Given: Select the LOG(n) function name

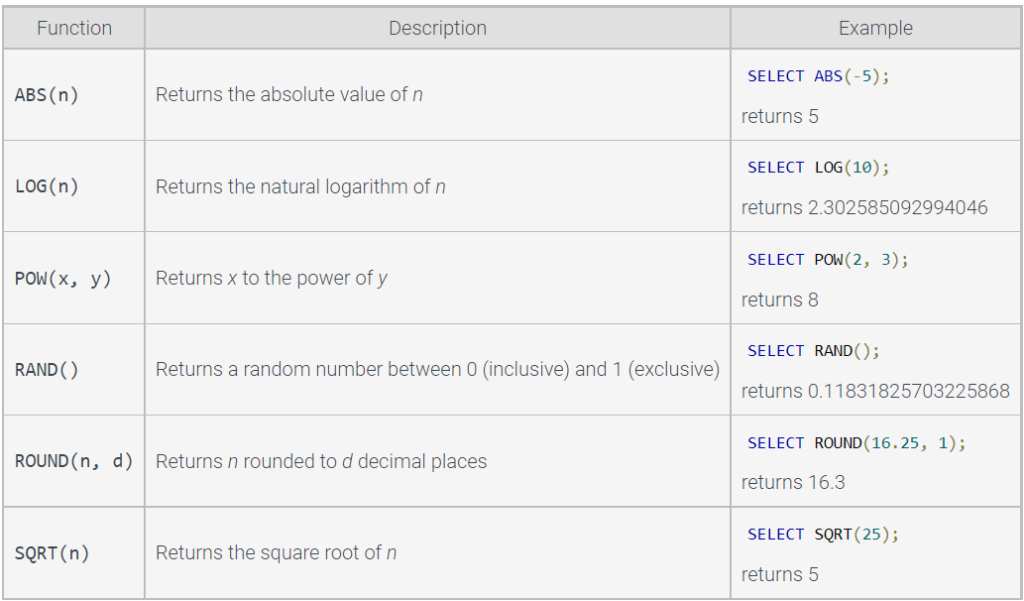Looking at the screenshot, I should click(x=47, y=187).
